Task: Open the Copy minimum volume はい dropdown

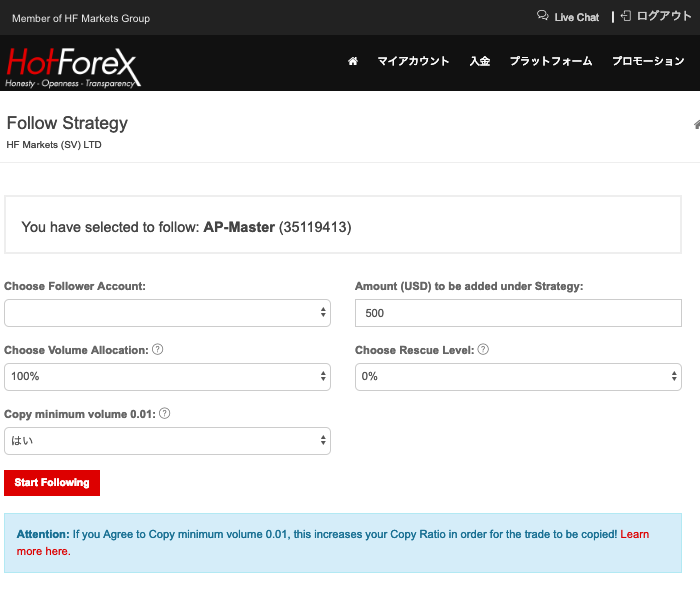Action: point(167,441)
